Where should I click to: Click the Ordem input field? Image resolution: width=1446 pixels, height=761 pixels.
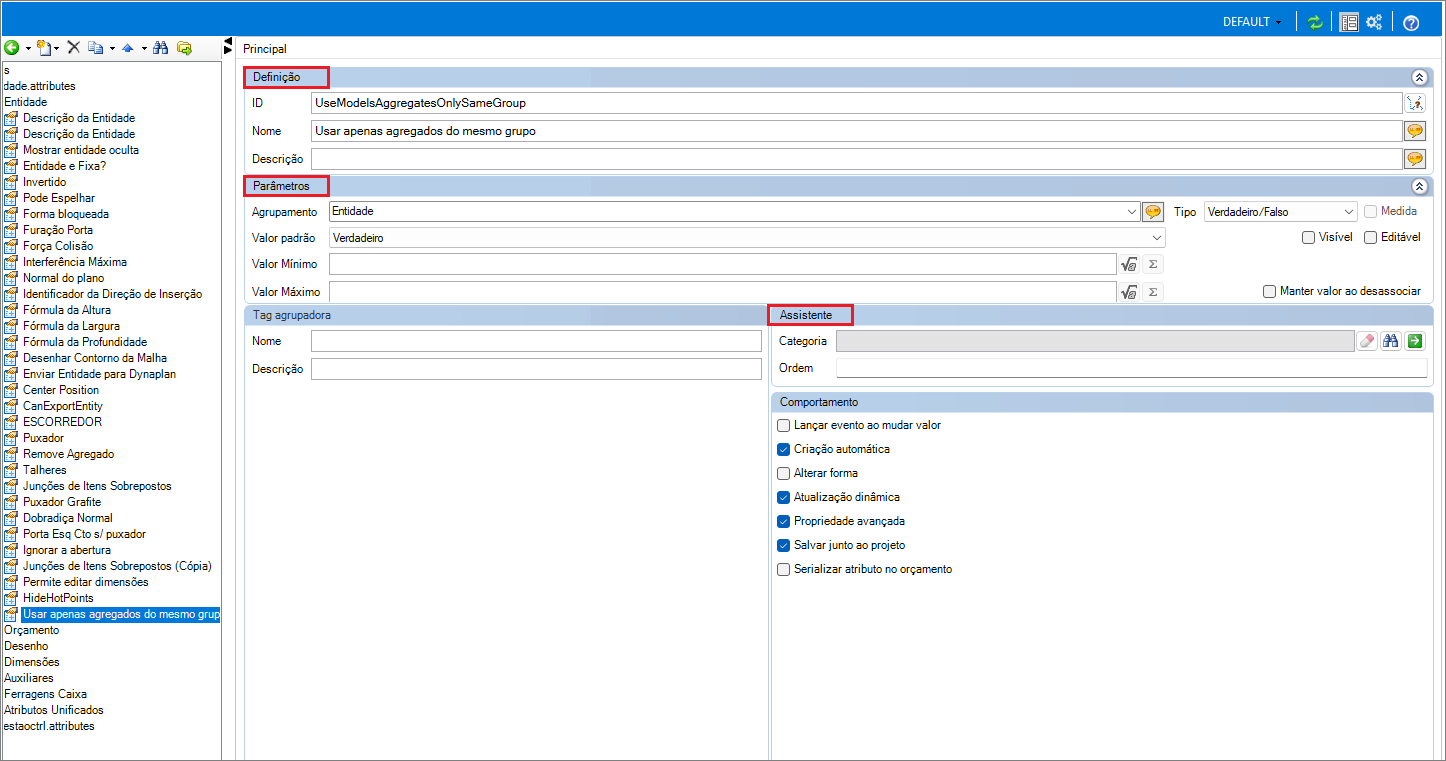pyautogui.click(x=1130, y=368)
